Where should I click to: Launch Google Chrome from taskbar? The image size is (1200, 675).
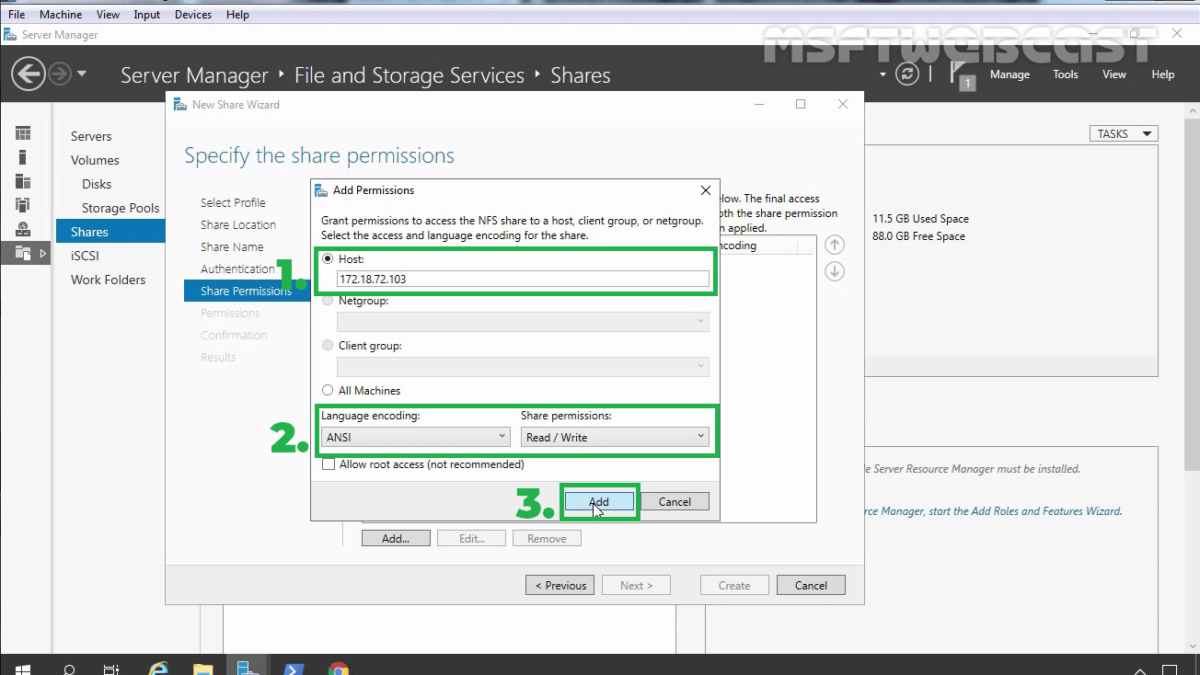[x=339, y=669]
